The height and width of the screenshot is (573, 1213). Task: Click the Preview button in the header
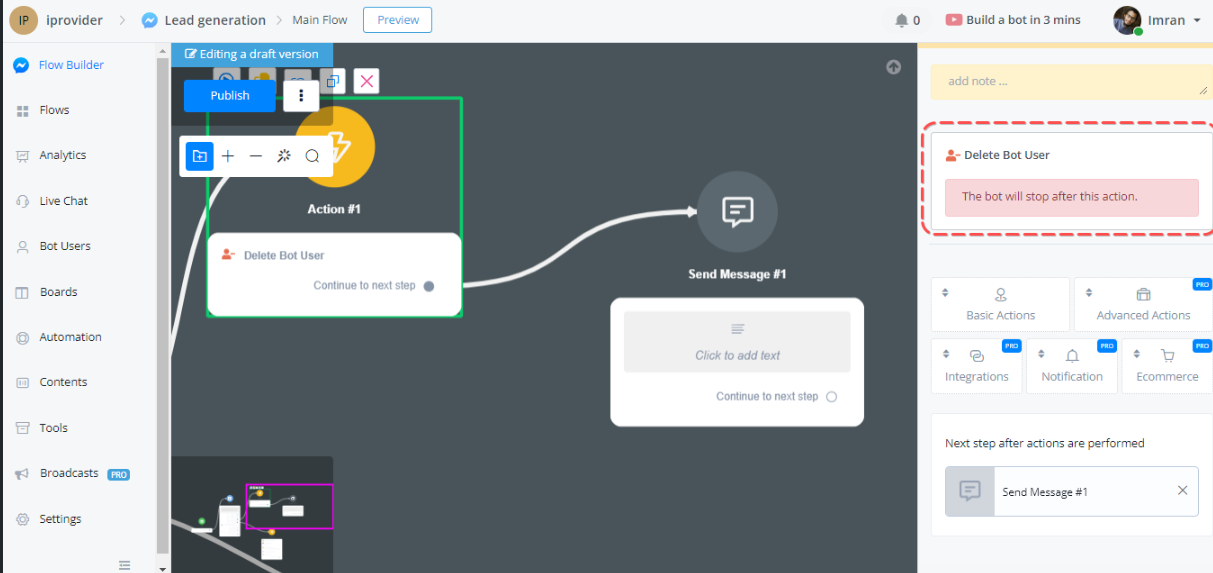[397, 20]
